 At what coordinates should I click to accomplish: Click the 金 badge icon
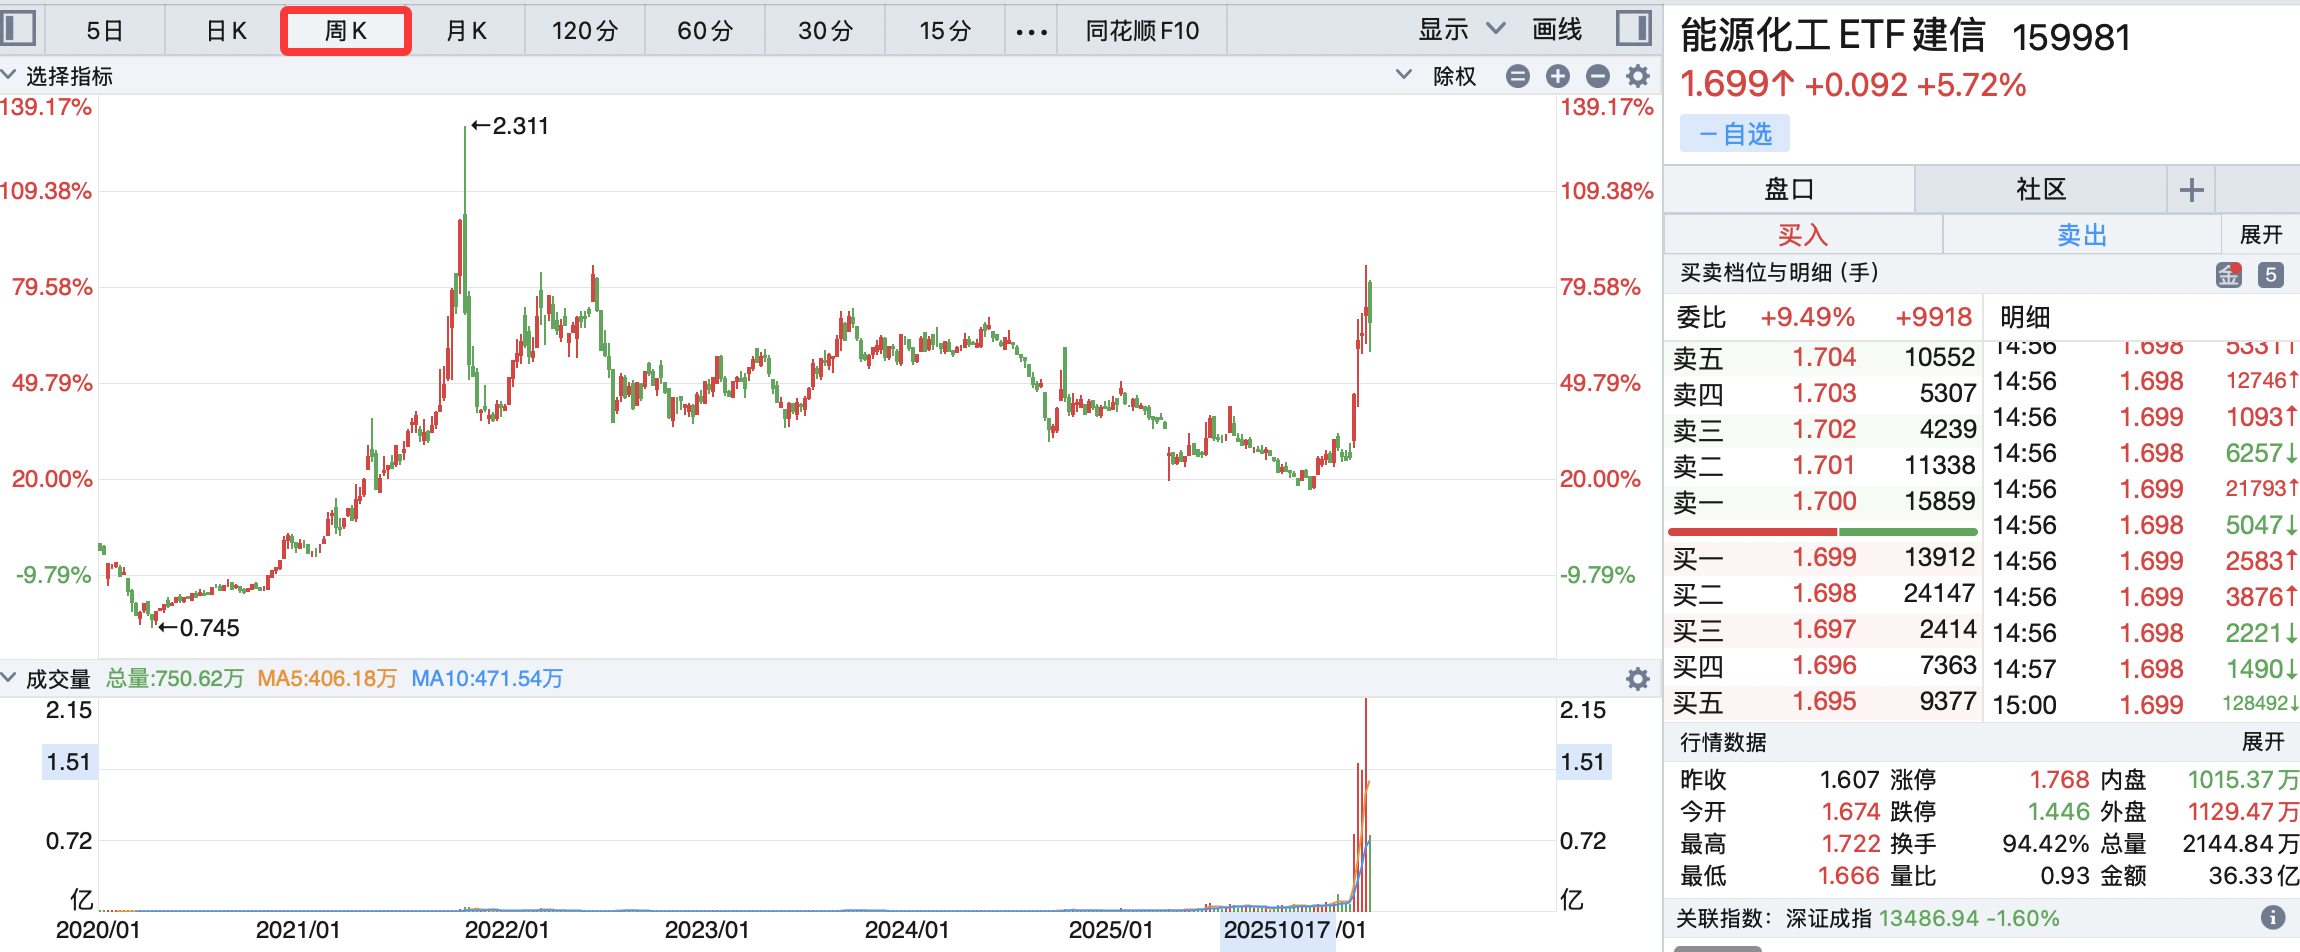[x=2228, y=275]
